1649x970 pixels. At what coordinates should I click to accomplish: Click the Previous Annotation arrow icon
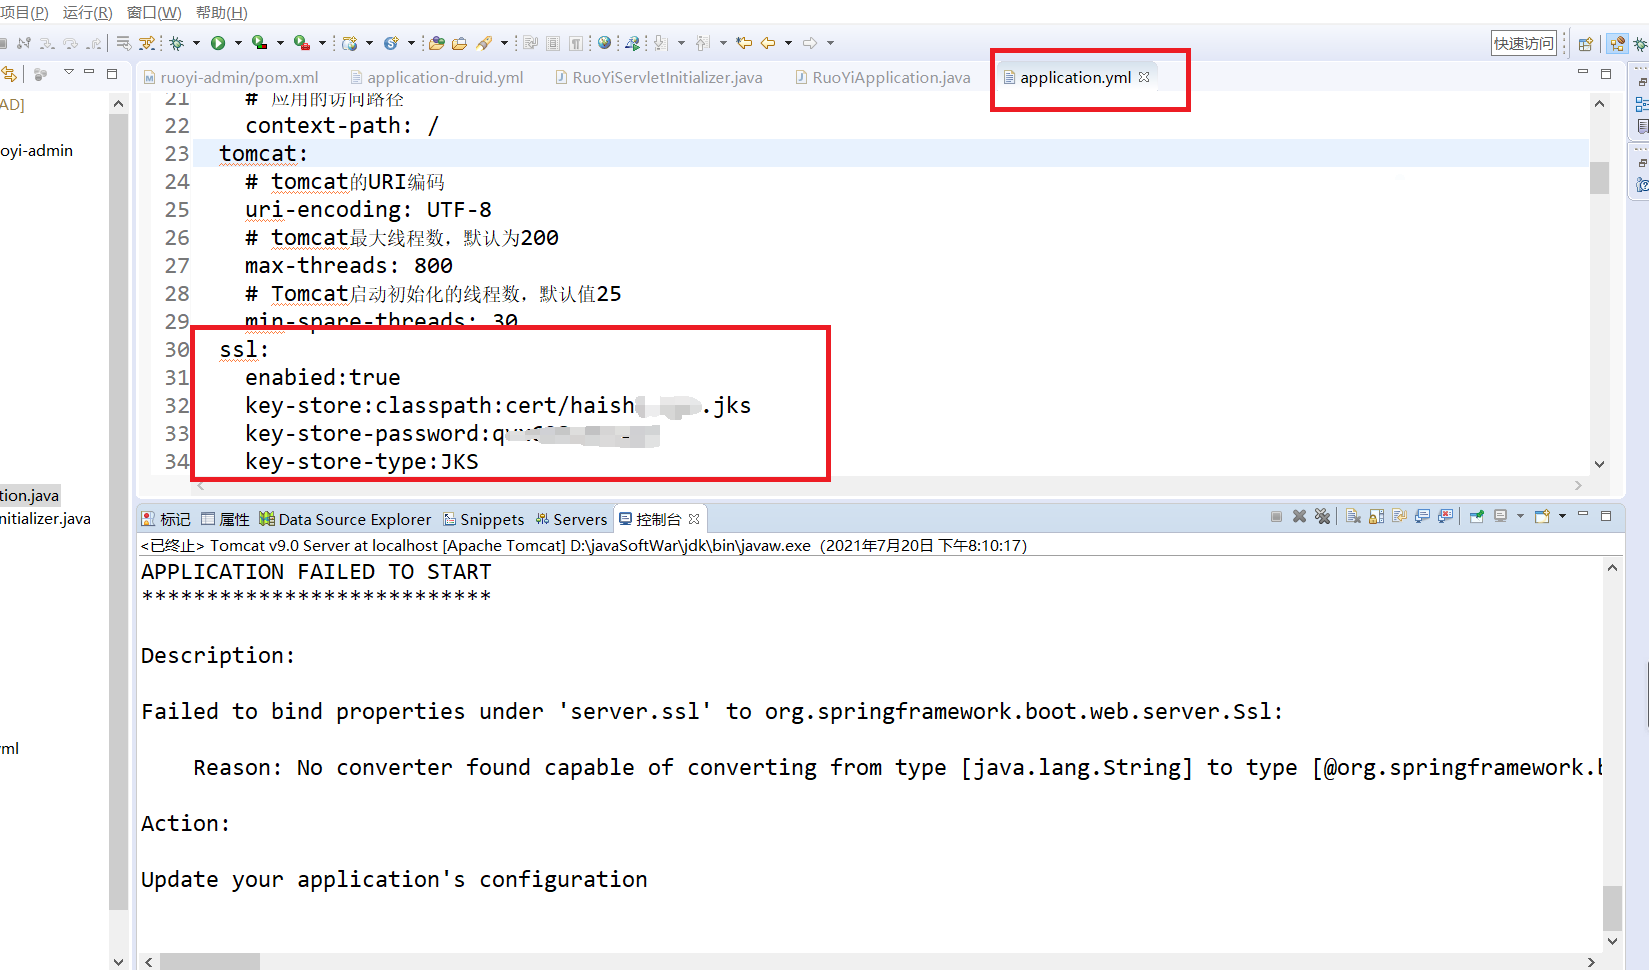(703, 43)
